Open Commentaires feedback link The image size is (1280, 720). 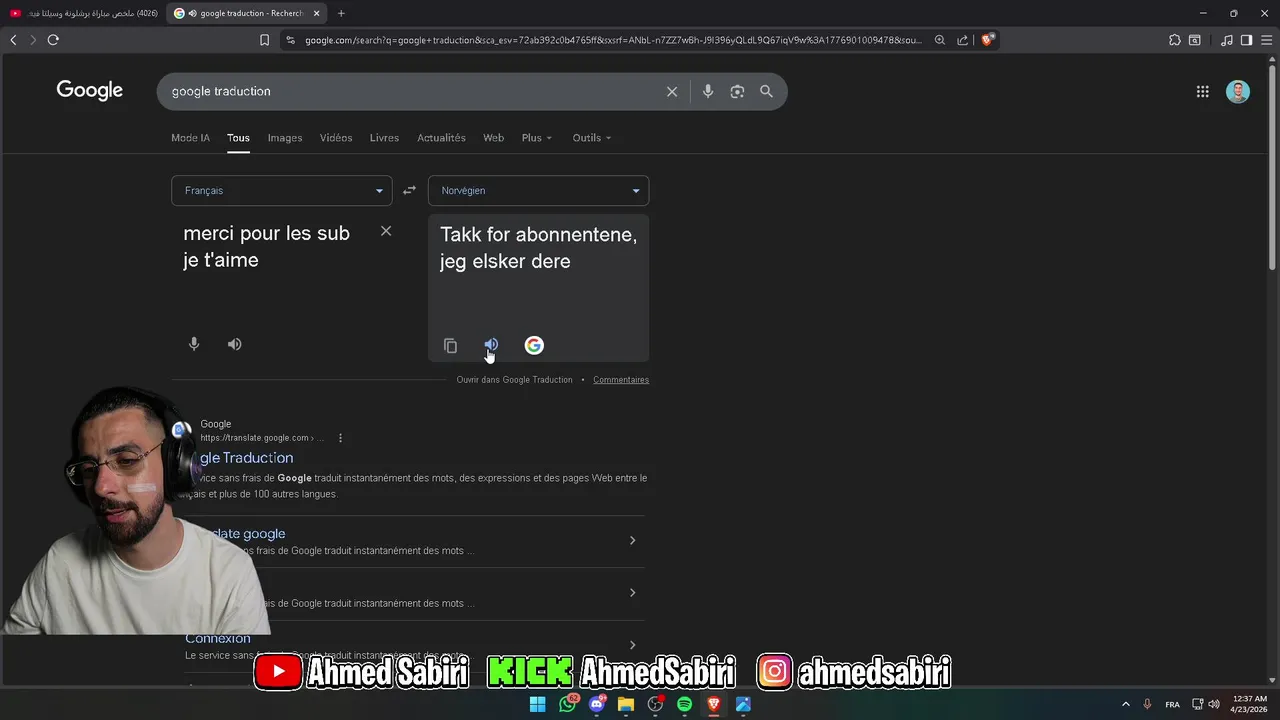pos(621,380)
